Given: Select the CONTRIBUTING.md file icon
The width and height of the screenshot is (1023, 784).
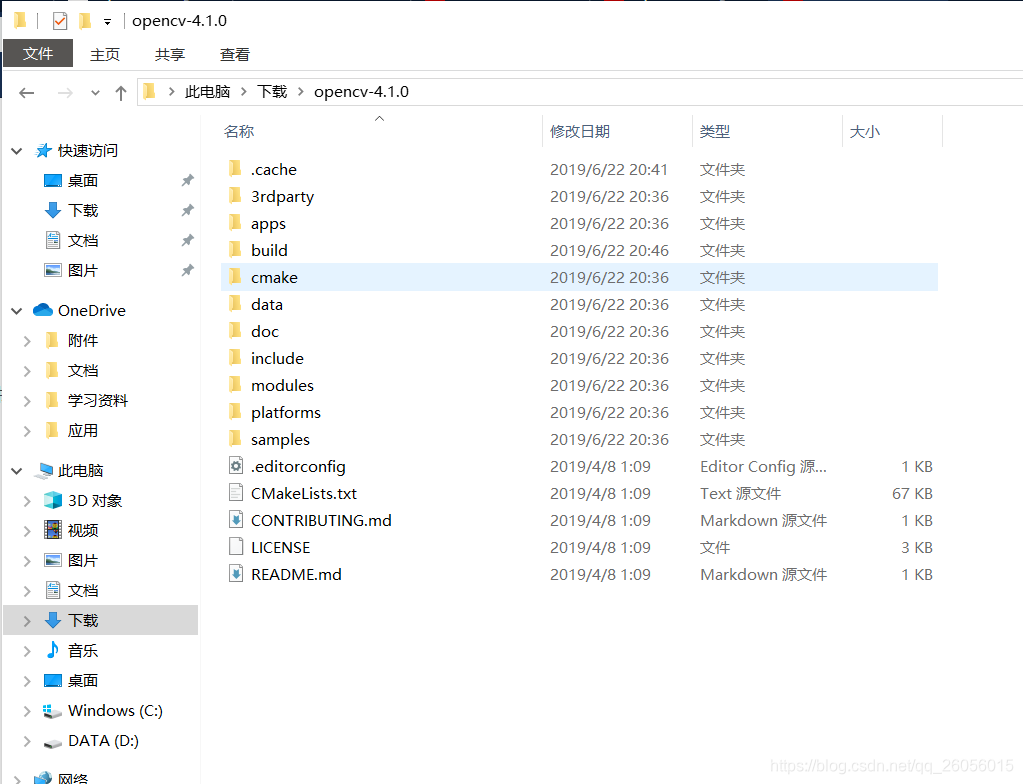Looking at the screenshot, I should pos(236,520).
